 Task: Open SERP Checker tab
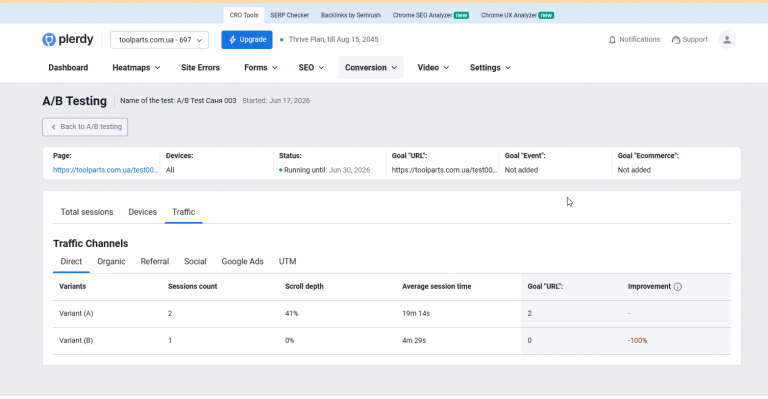289,15
